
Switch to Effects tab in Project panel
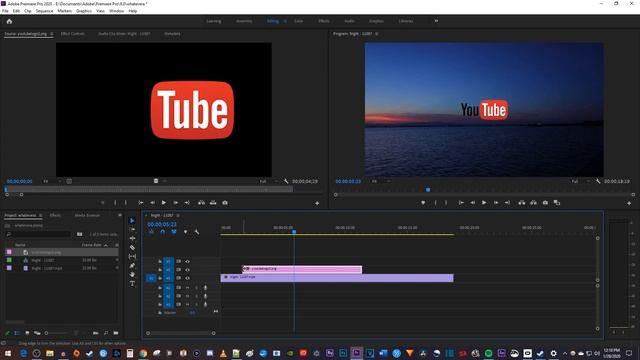coord(55,215)
